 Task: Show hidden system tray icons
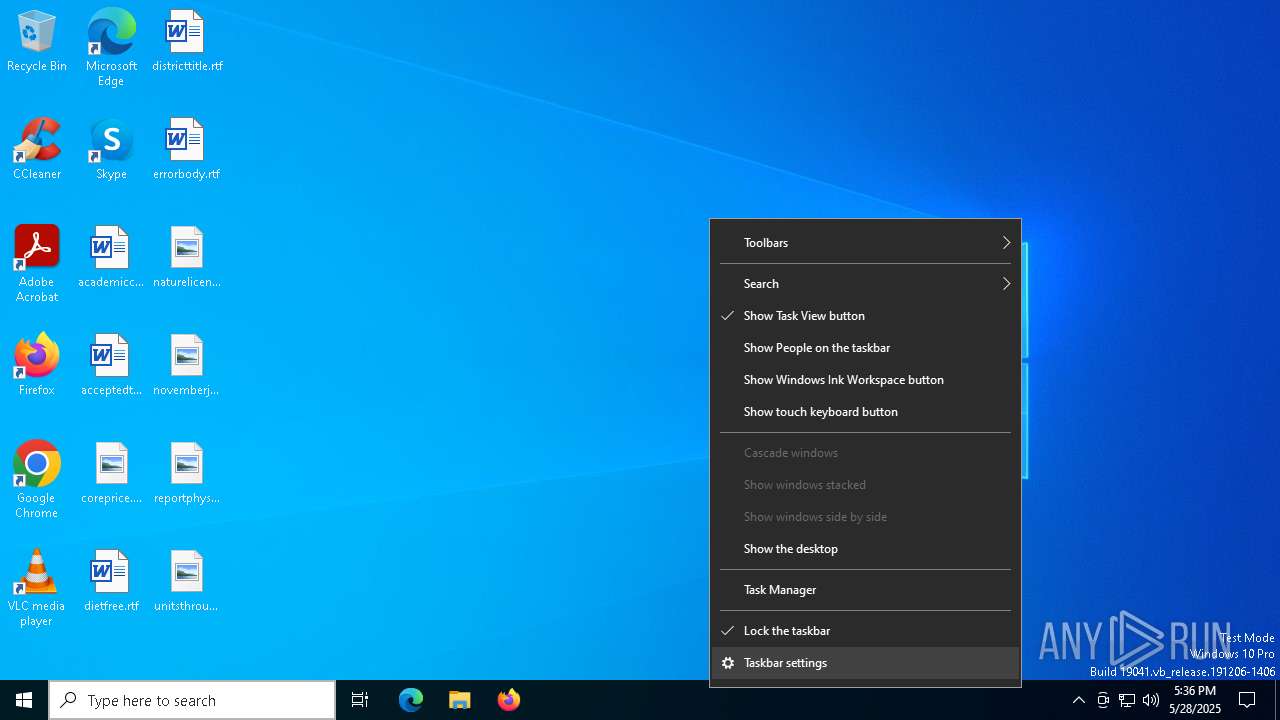1079,700
